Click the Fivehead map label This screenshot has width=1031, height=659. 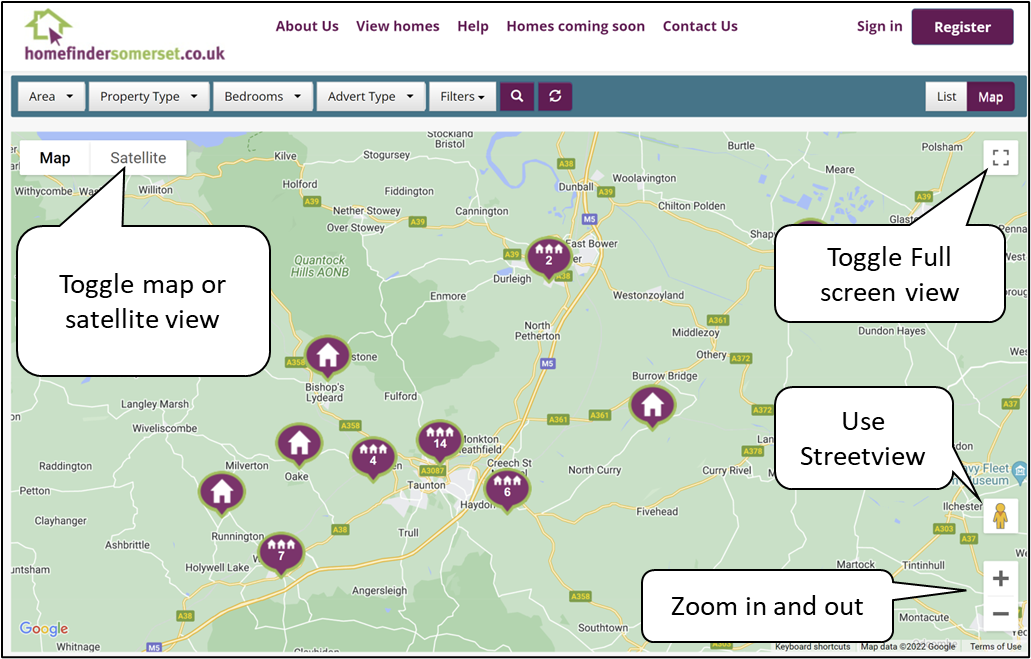tap(657, 511)
